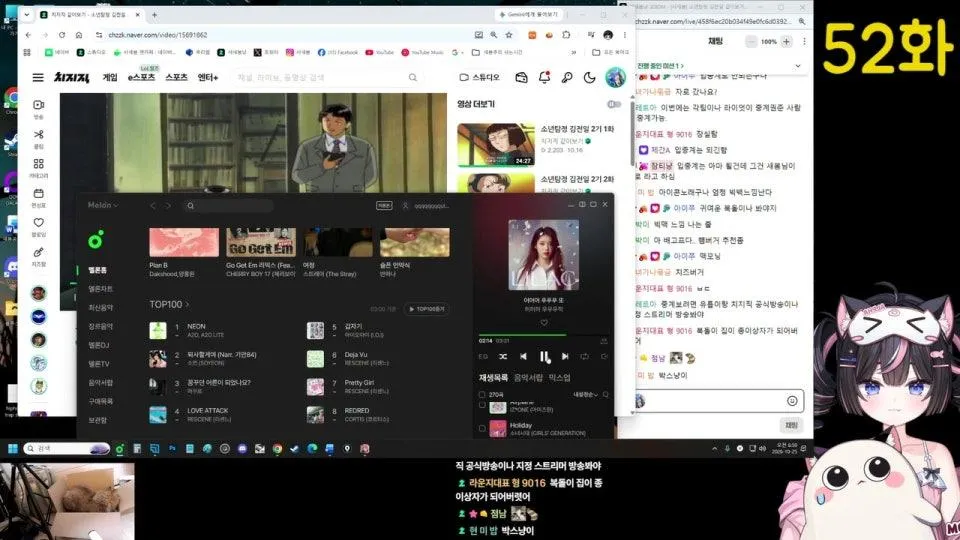This screenshot has width=960, height=540.
Task: Zoom out chat popup with minus button
Action: pos(751,42)
